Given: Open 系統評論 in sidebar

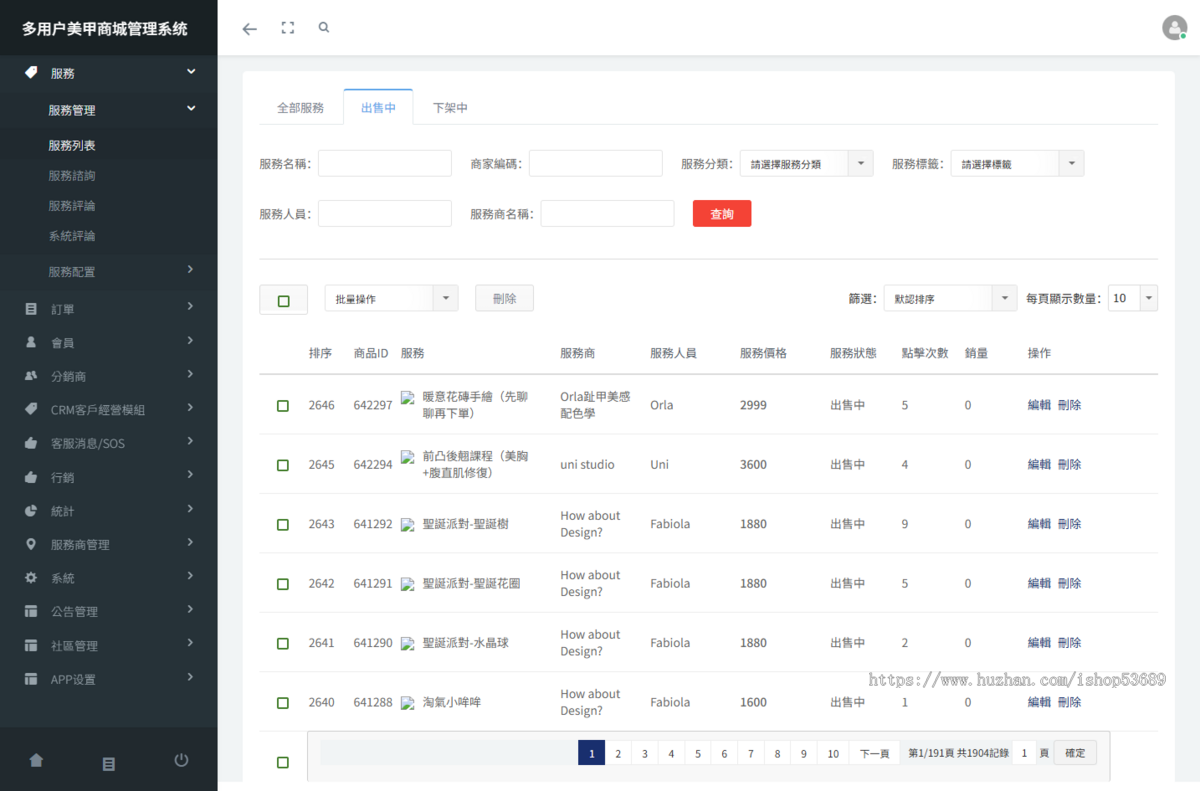Looking at the screenshot, I should 72,236.
